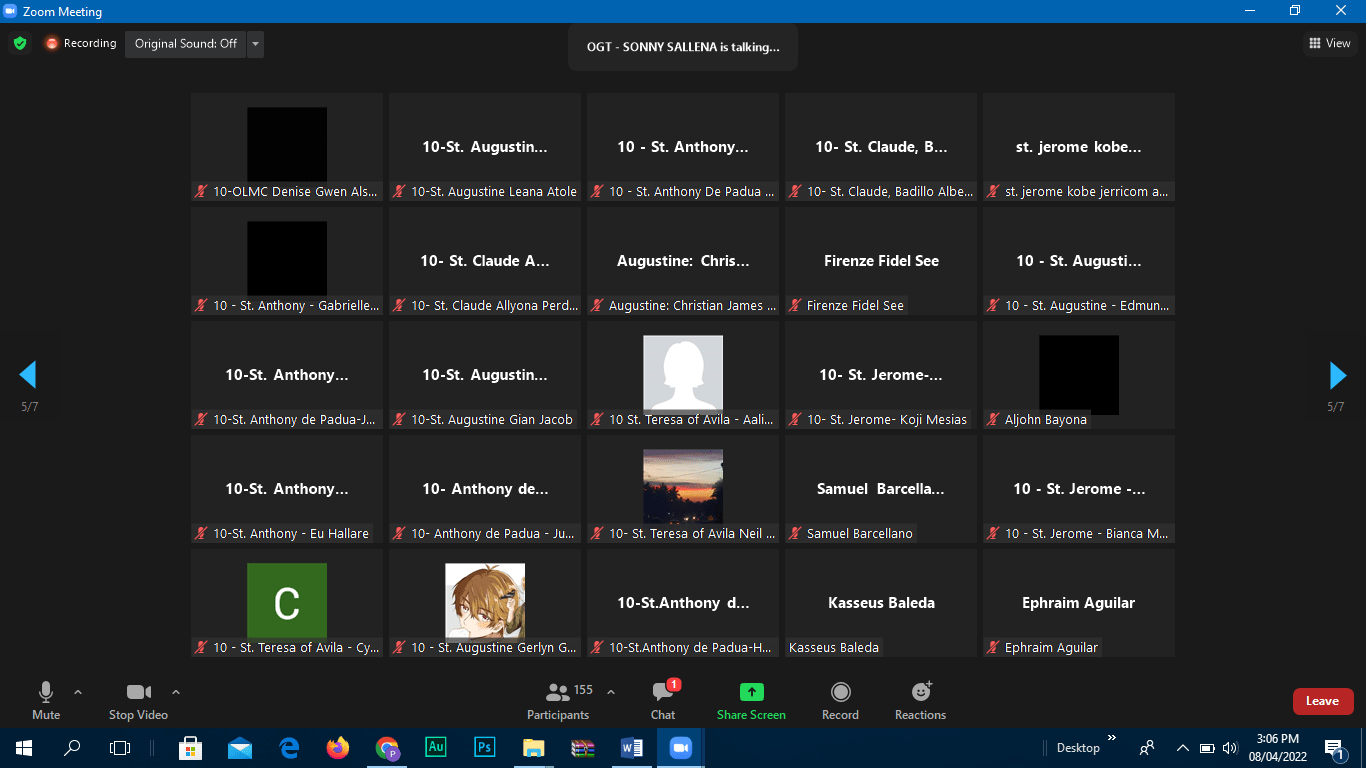Go to previous gallery page arrow
Viewport: 1366px width, 768px height.
tap(28, 375)
